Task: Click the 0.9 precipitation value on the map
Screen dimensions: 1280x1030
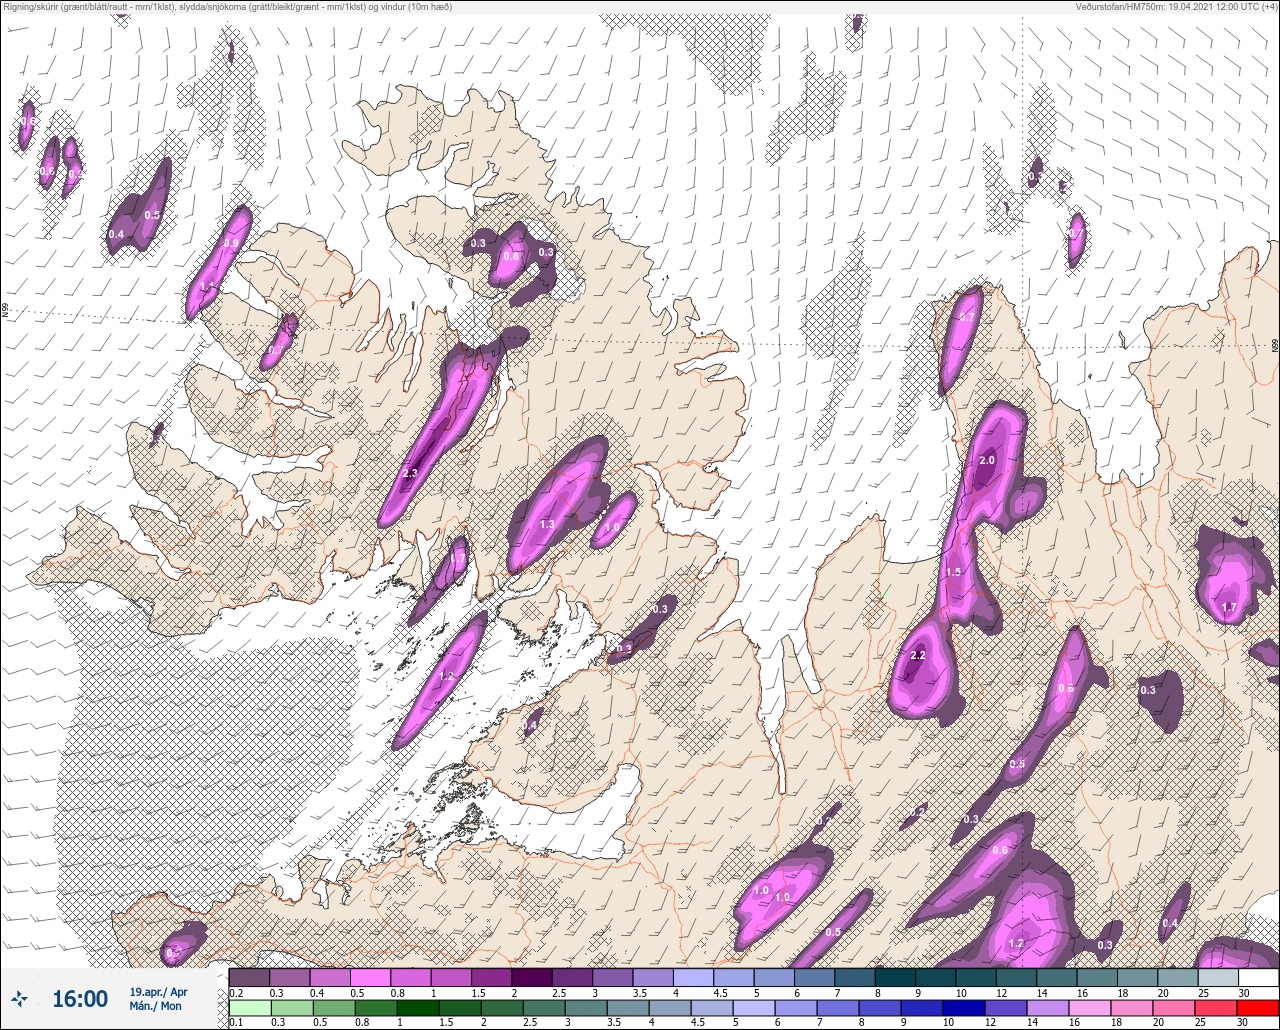Action: click(231, 243)
